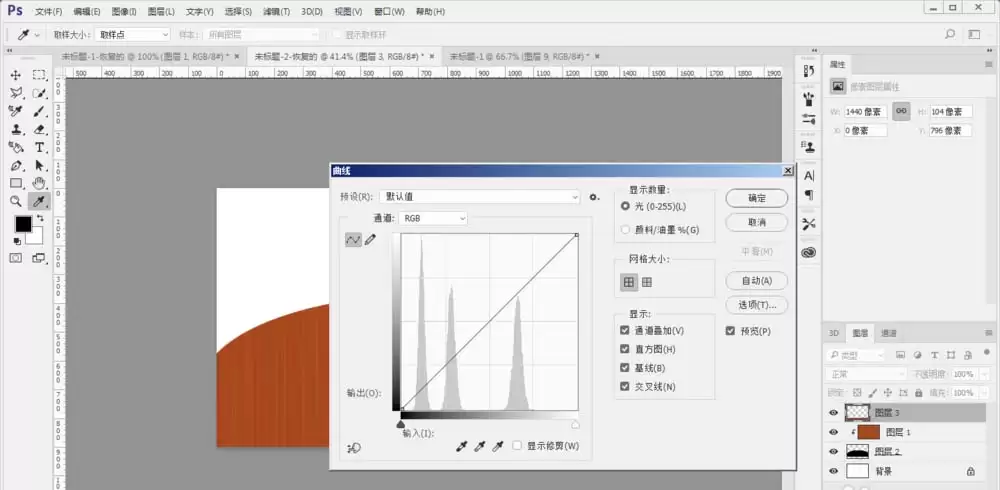This screenshot has height=490, width=1000.
Task: Uncheck the 直方图(H) histogram checkbox
Action: coord(625,349)
